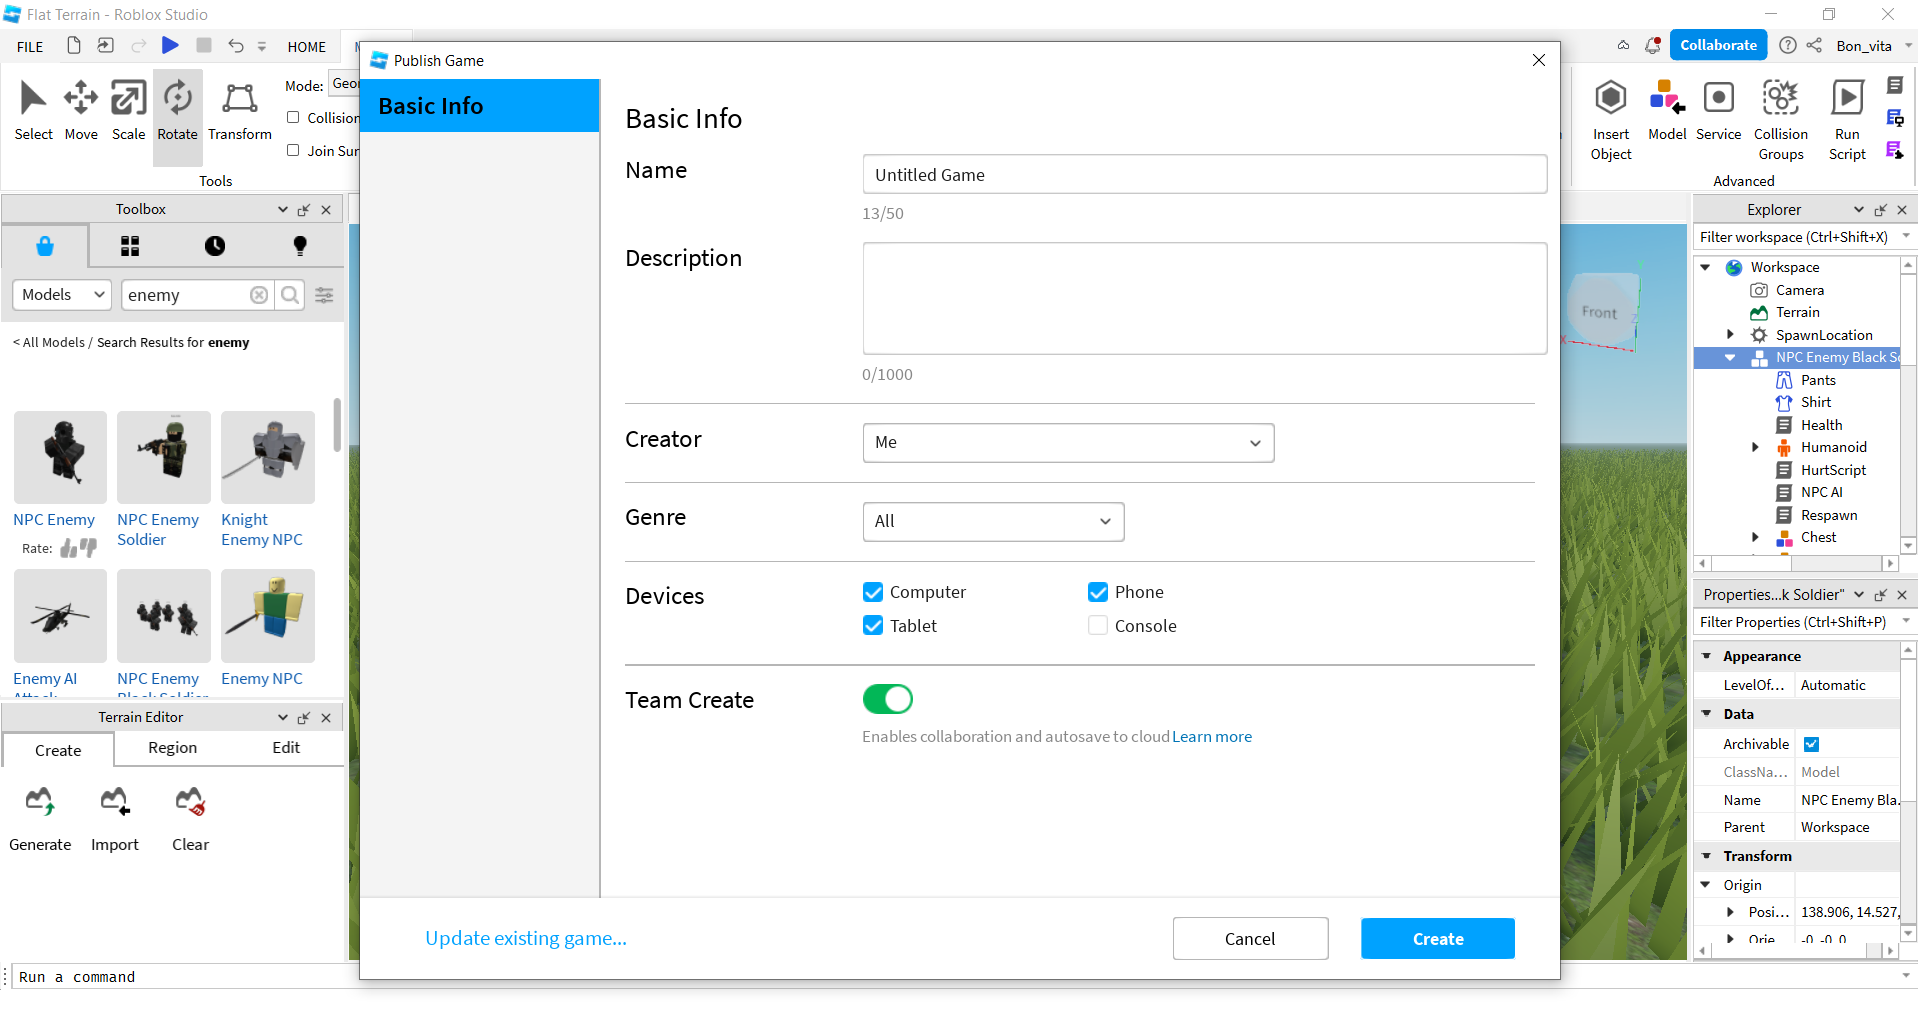Click the Update existing game link
This screenshot has height=1024, width=1918.
pyautogui.click(x=526, y=939)
